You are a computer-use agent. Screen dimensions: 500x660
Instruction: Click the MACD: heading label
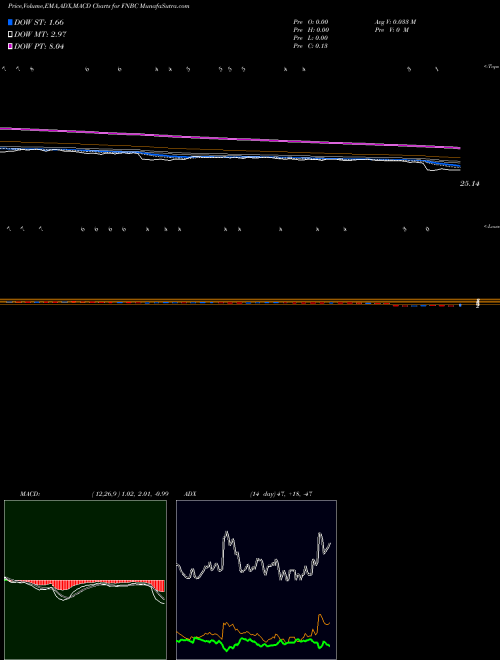tap(30, 494)
